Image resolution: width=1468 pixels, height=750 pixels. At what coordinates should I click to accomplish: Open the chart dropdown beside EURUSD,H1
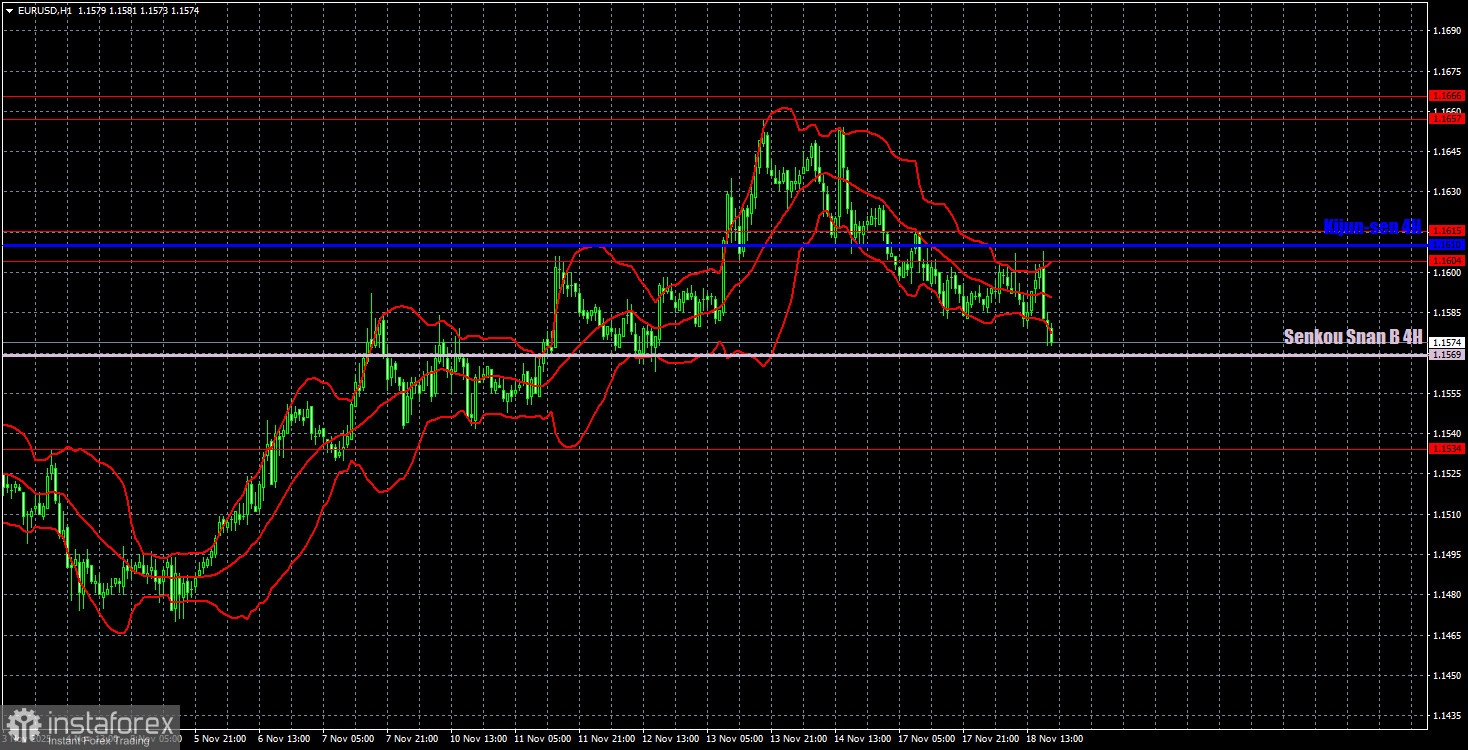[x=9, y=9]
